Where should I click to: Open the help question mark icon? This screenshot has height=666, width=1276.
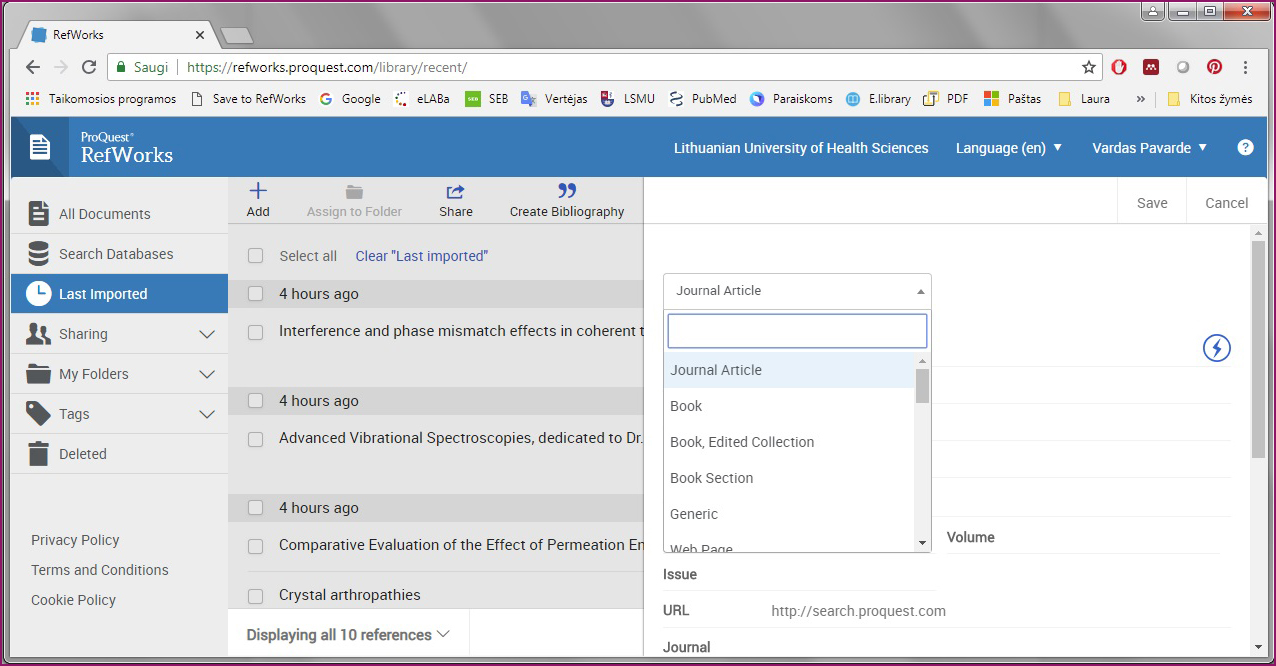coord(1245,147)
